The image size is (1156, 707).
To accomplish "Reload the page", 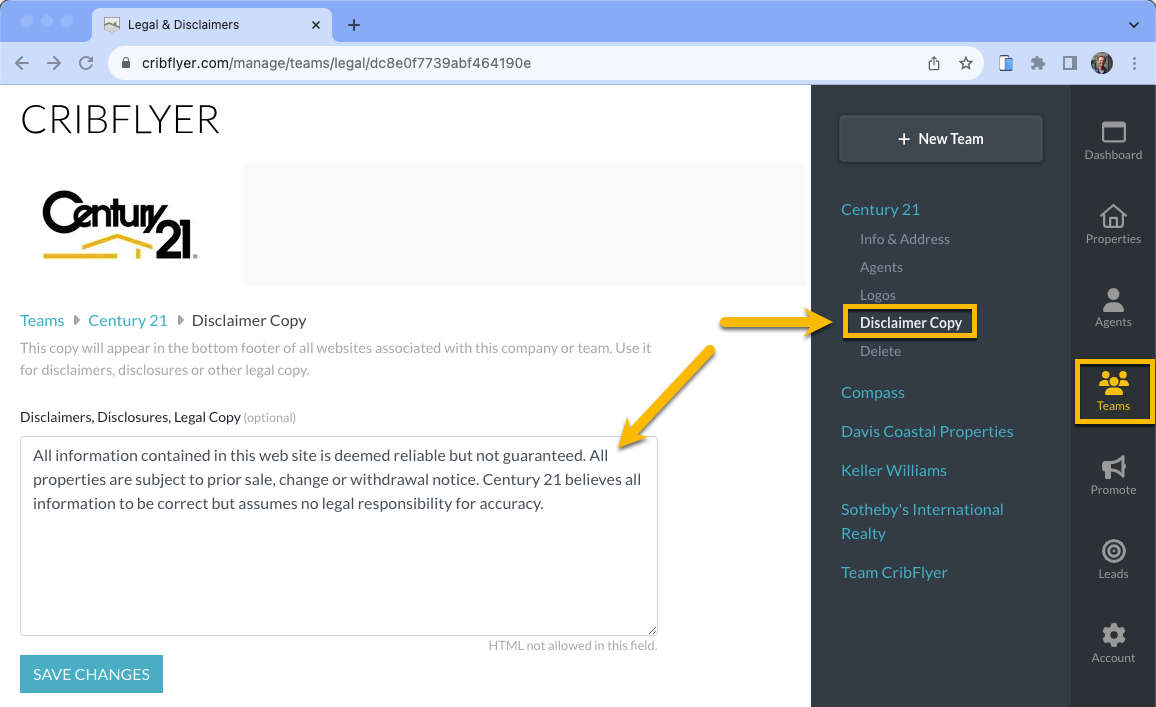I will 86,63.
